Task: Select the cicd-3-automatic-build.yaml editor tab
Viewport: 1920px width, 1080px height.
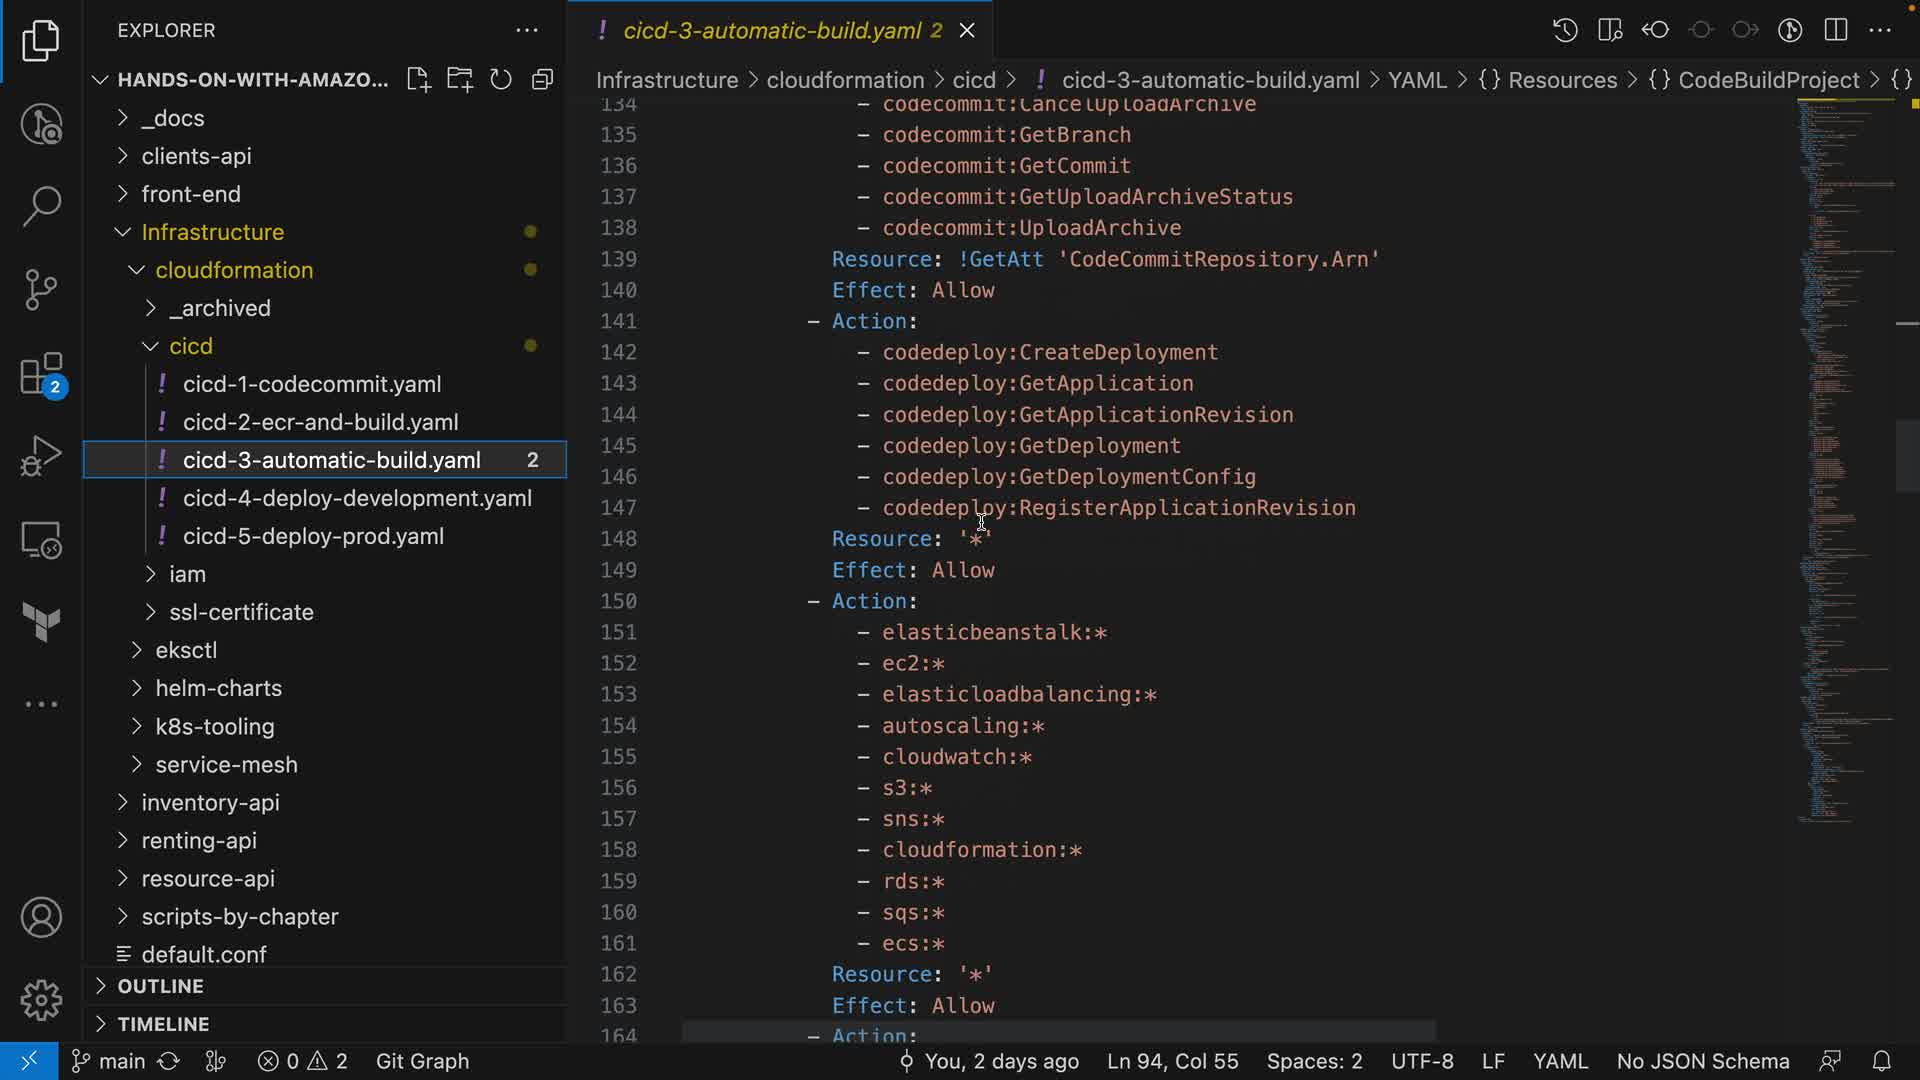Action: click(x=771, y=30)
